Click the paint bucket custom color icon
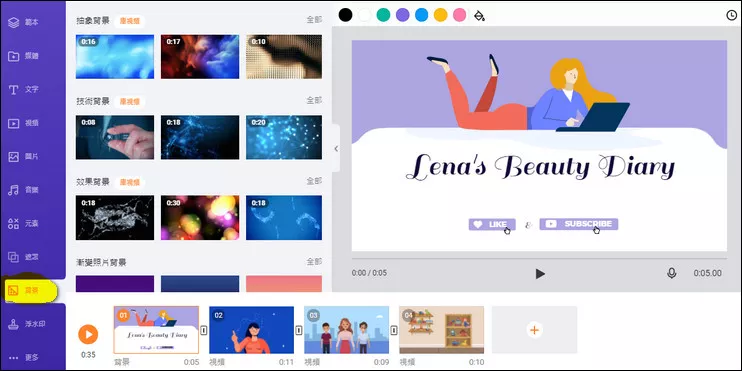 479,16
